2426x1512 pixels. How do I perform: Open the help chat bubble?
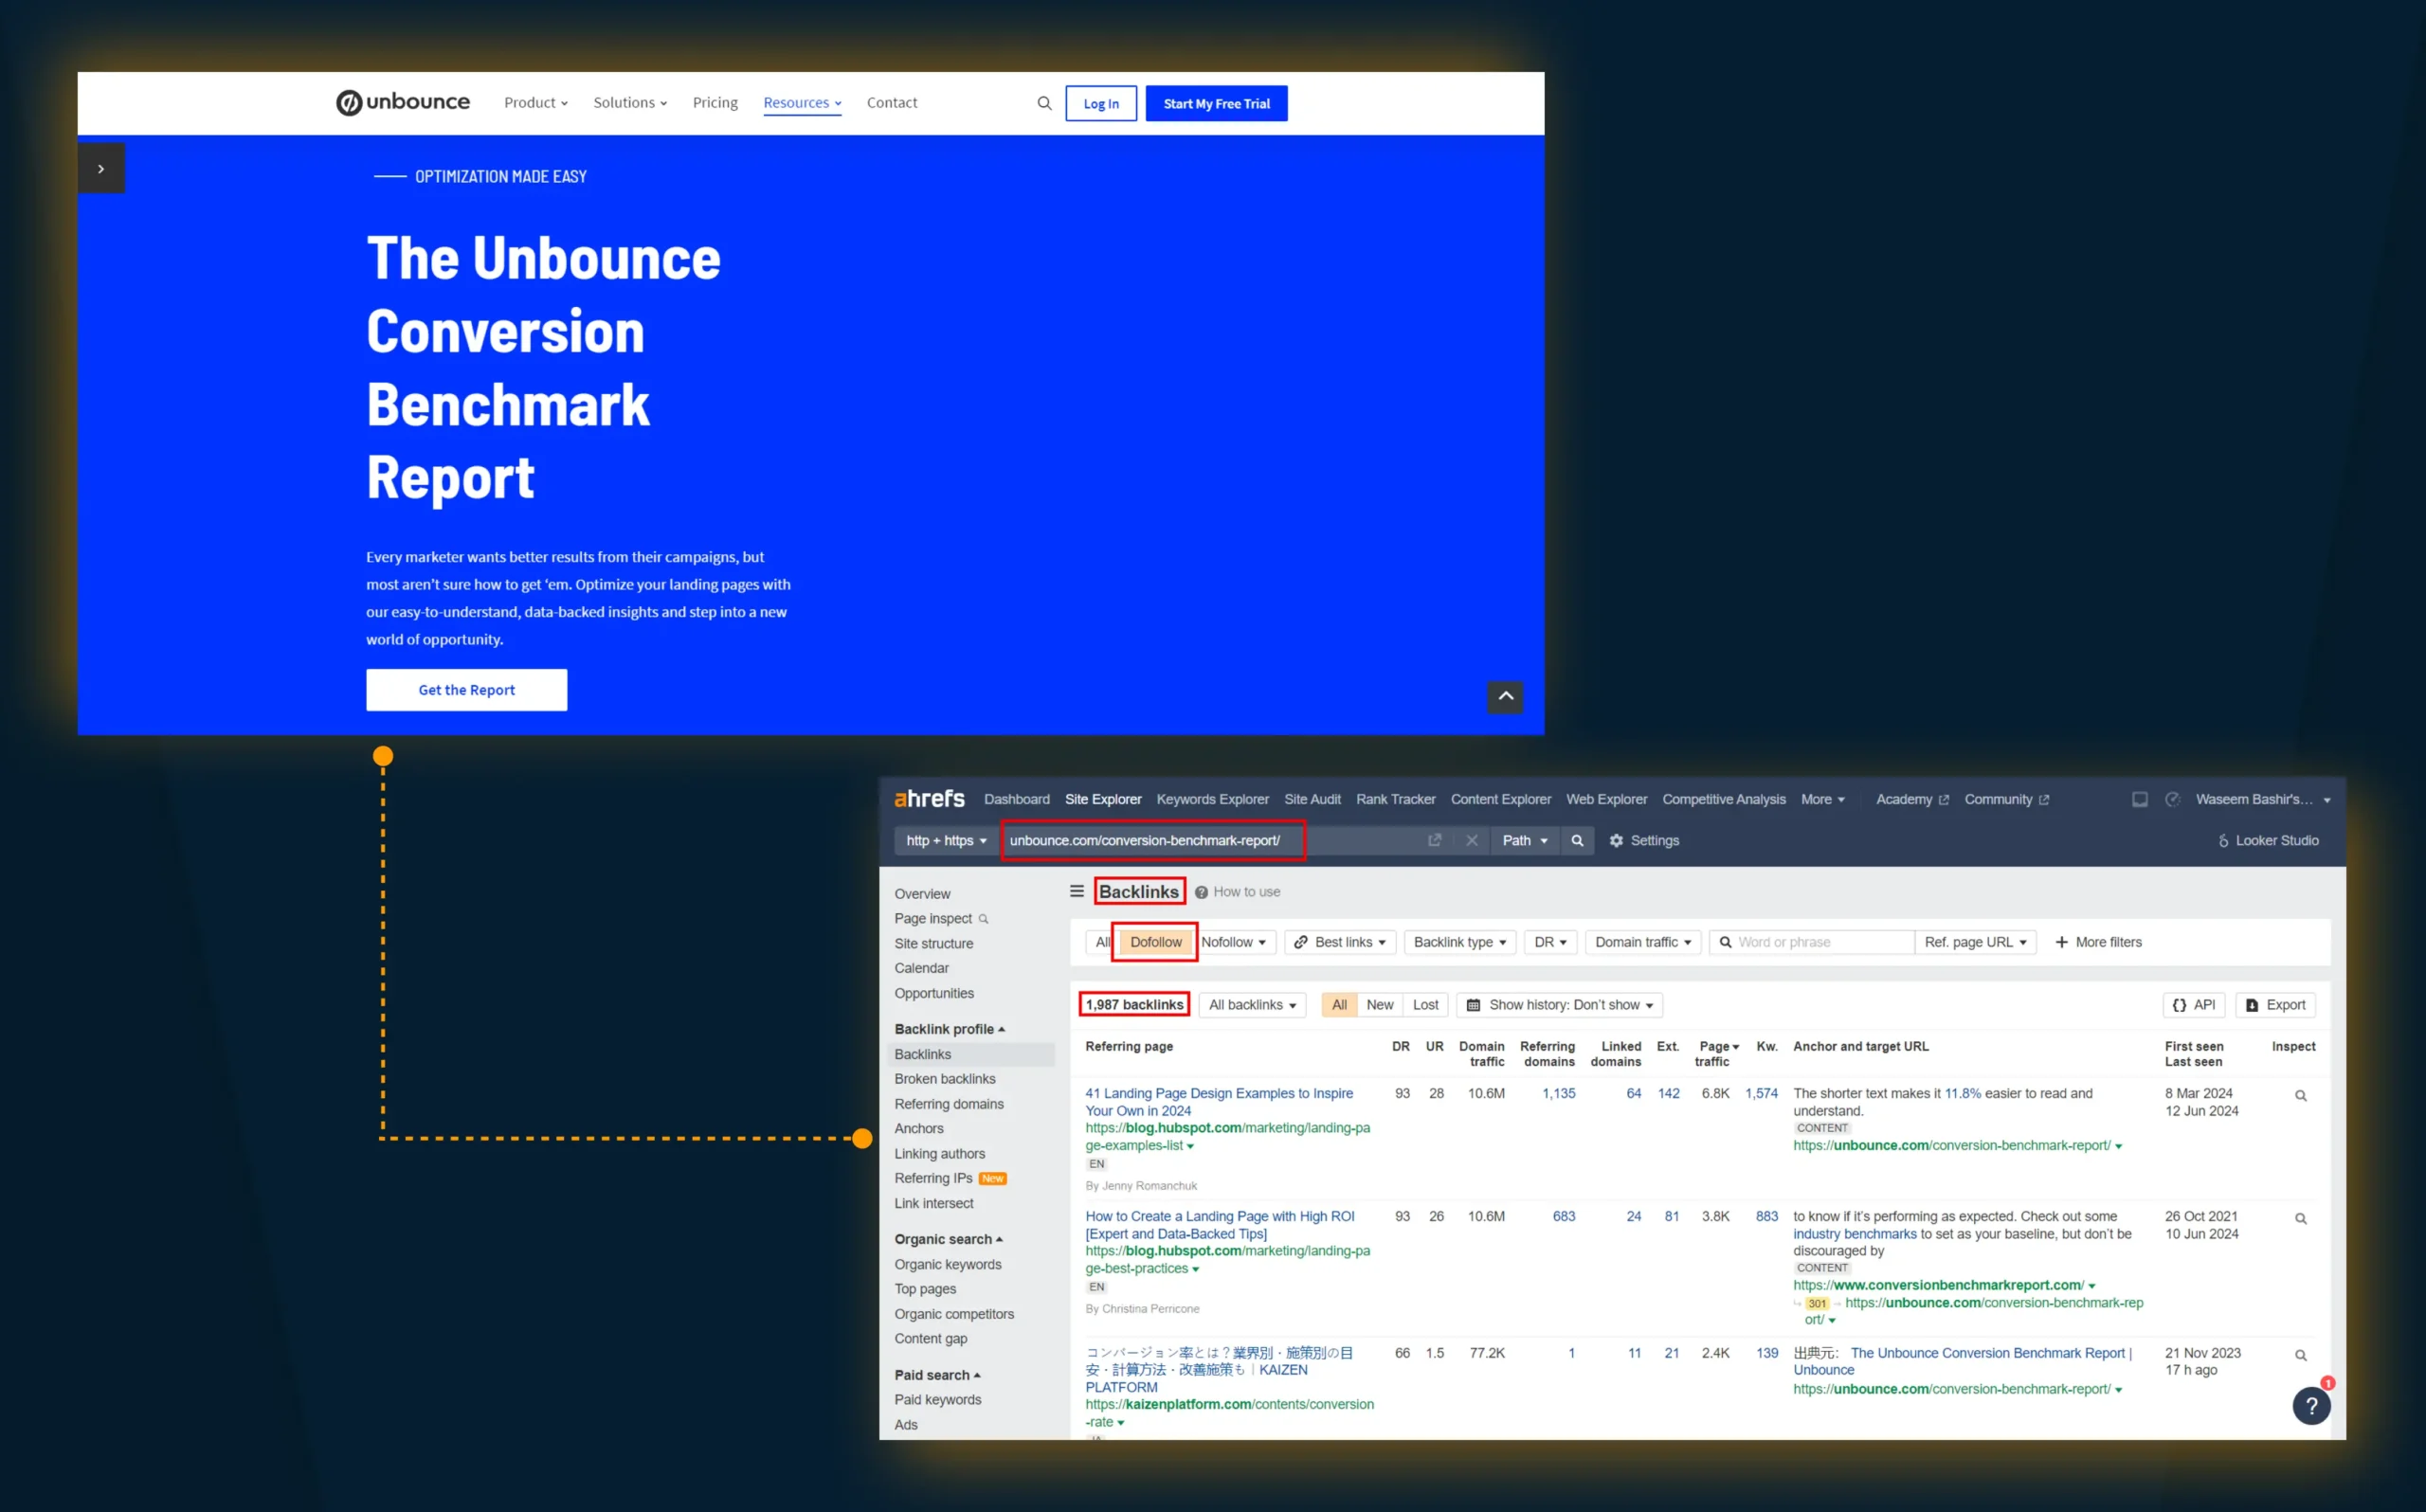(2311, 1405)
